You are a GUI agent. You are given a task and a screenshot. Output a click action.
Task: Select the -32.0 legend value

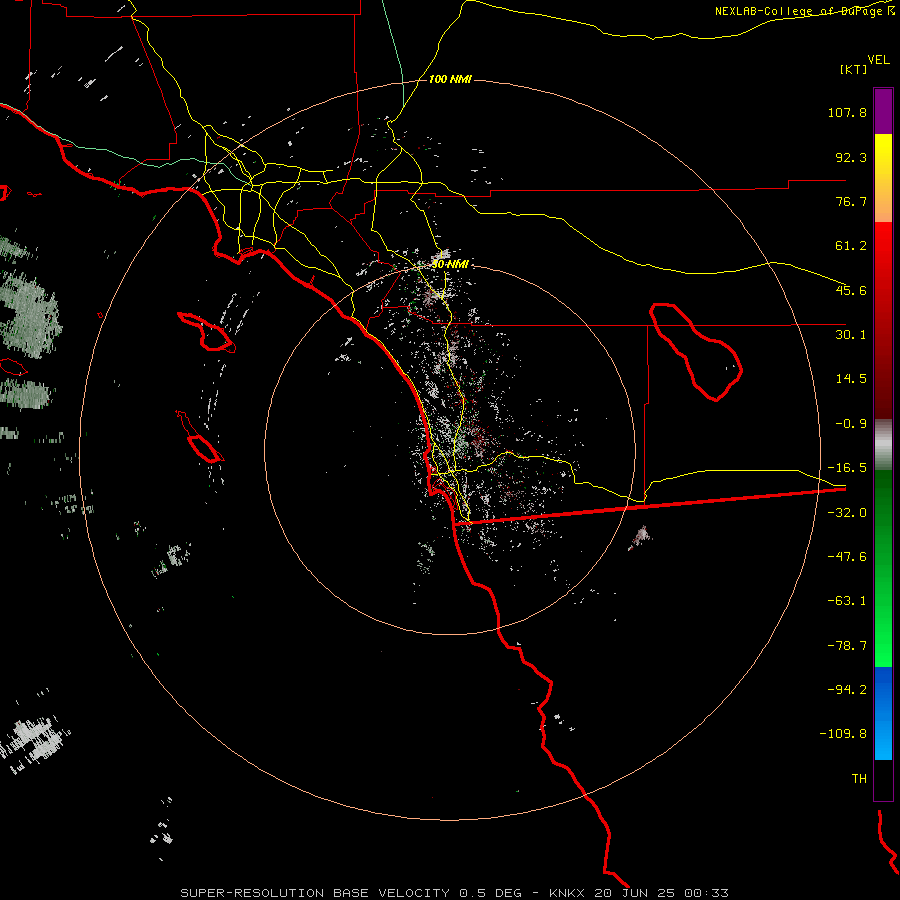click(847, 513)
